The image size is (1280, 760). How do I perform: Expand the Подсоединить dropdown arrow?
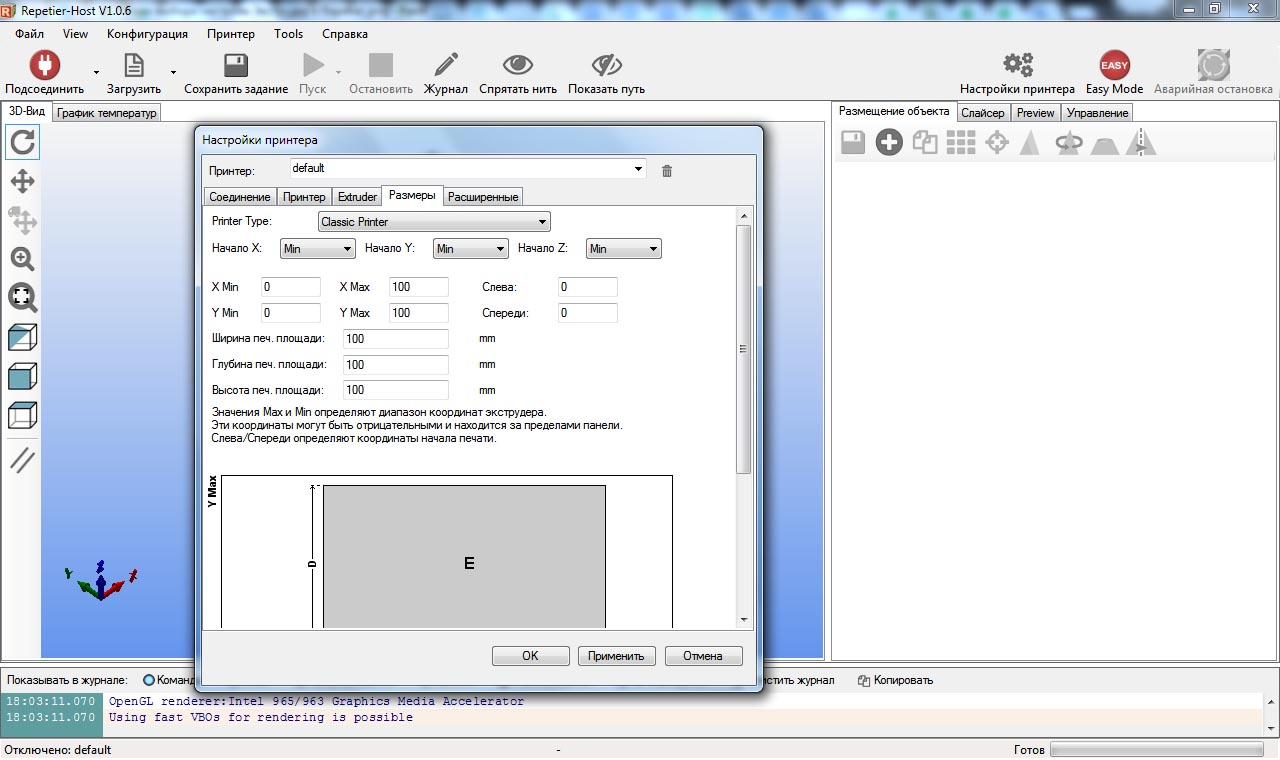pos(96,72)
